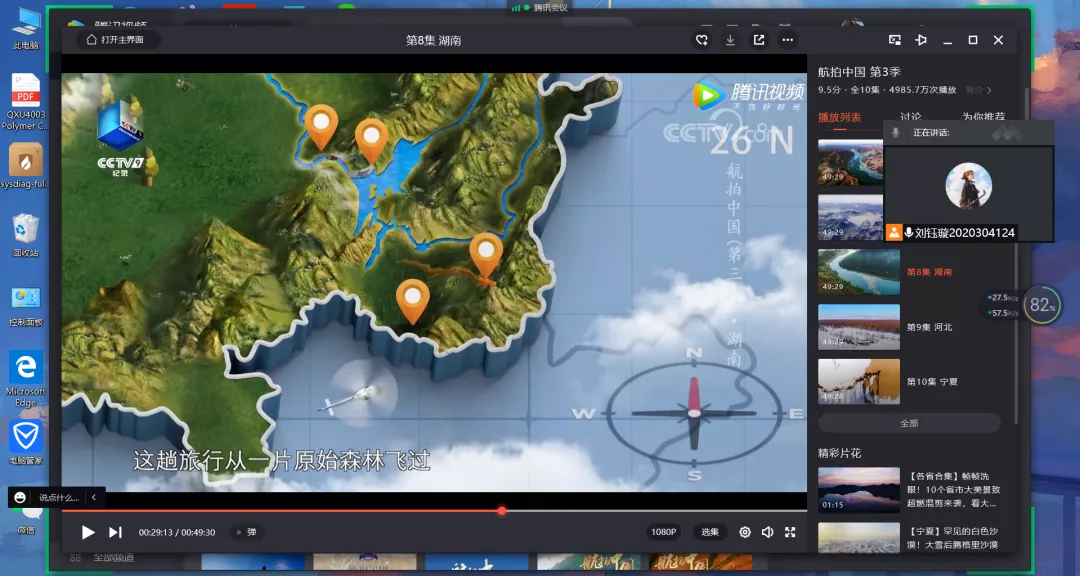Click the 第8集 湖南 window title

point(433,41)
